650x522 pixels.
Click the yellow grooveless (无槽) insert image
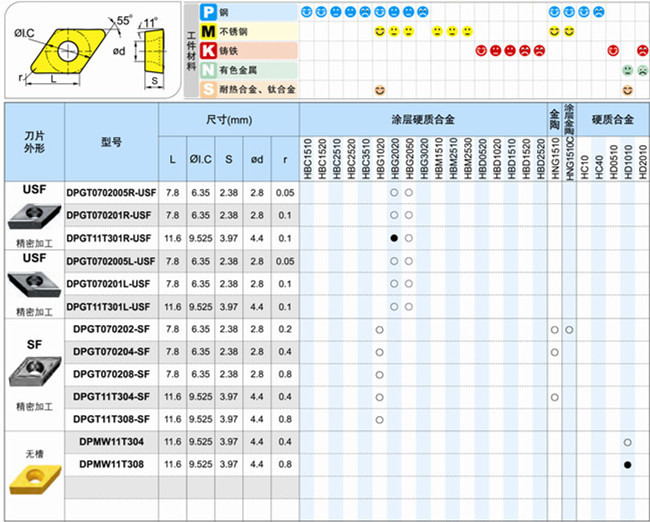tap(33, 483)
